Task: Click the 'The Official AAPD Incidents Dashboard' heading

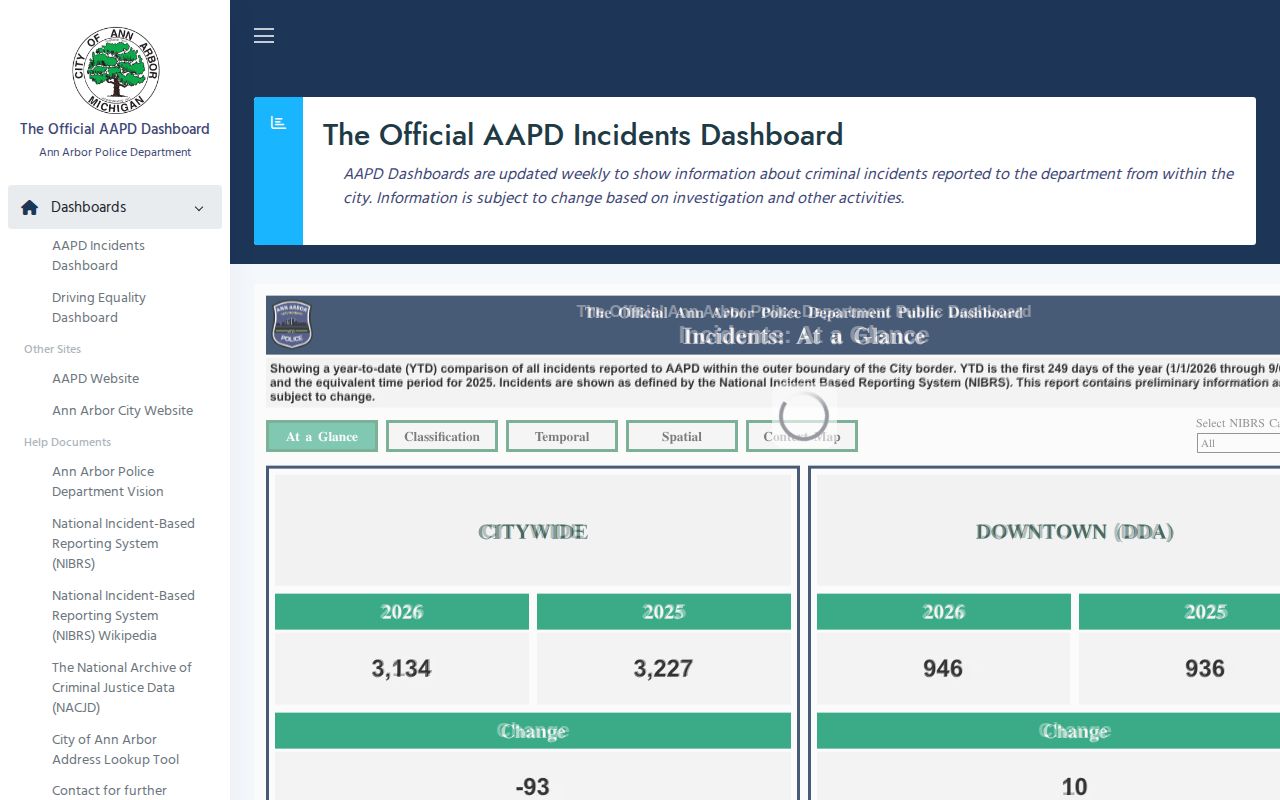Action: (583, 134)
